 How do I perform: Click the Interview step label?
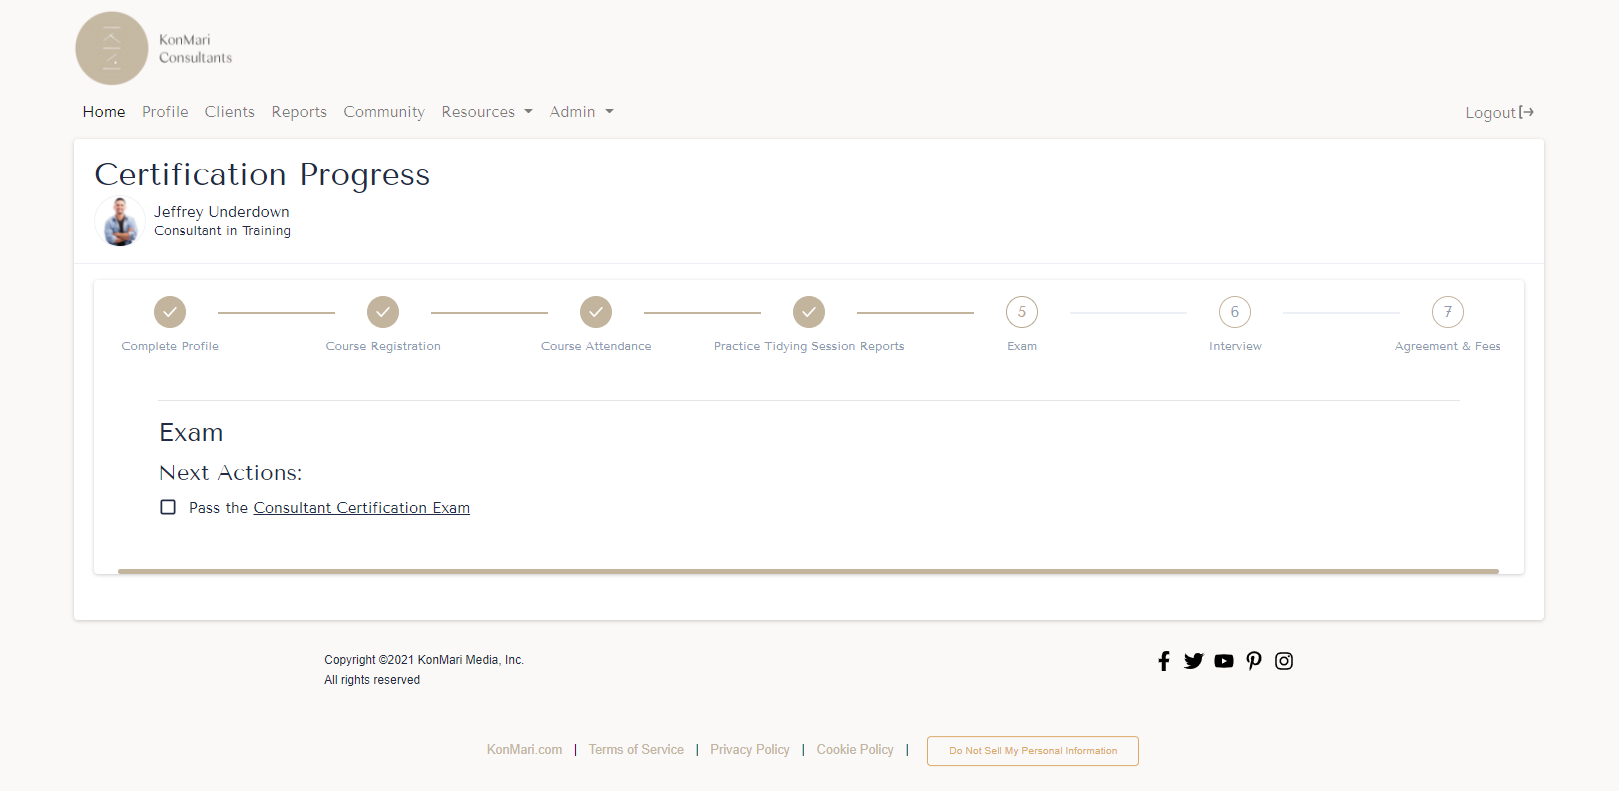[x=1235, y=346]
